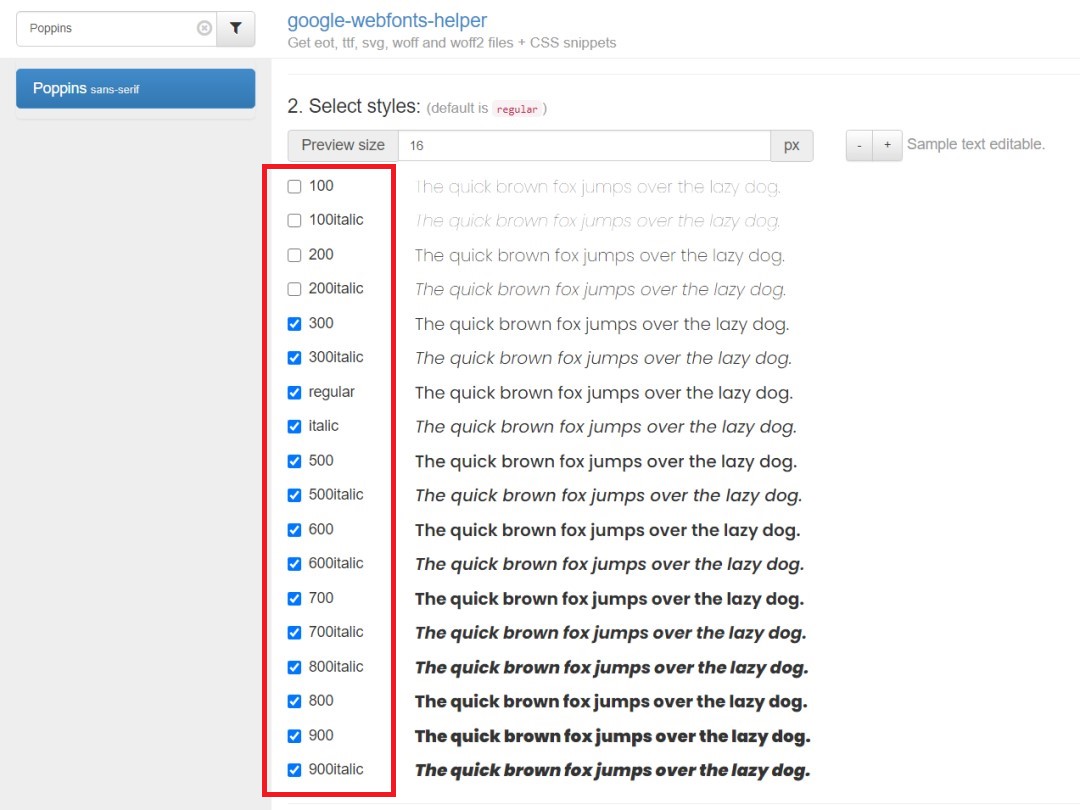Click the px unit button
This screenshot has width=1080, height=810.
791,145
